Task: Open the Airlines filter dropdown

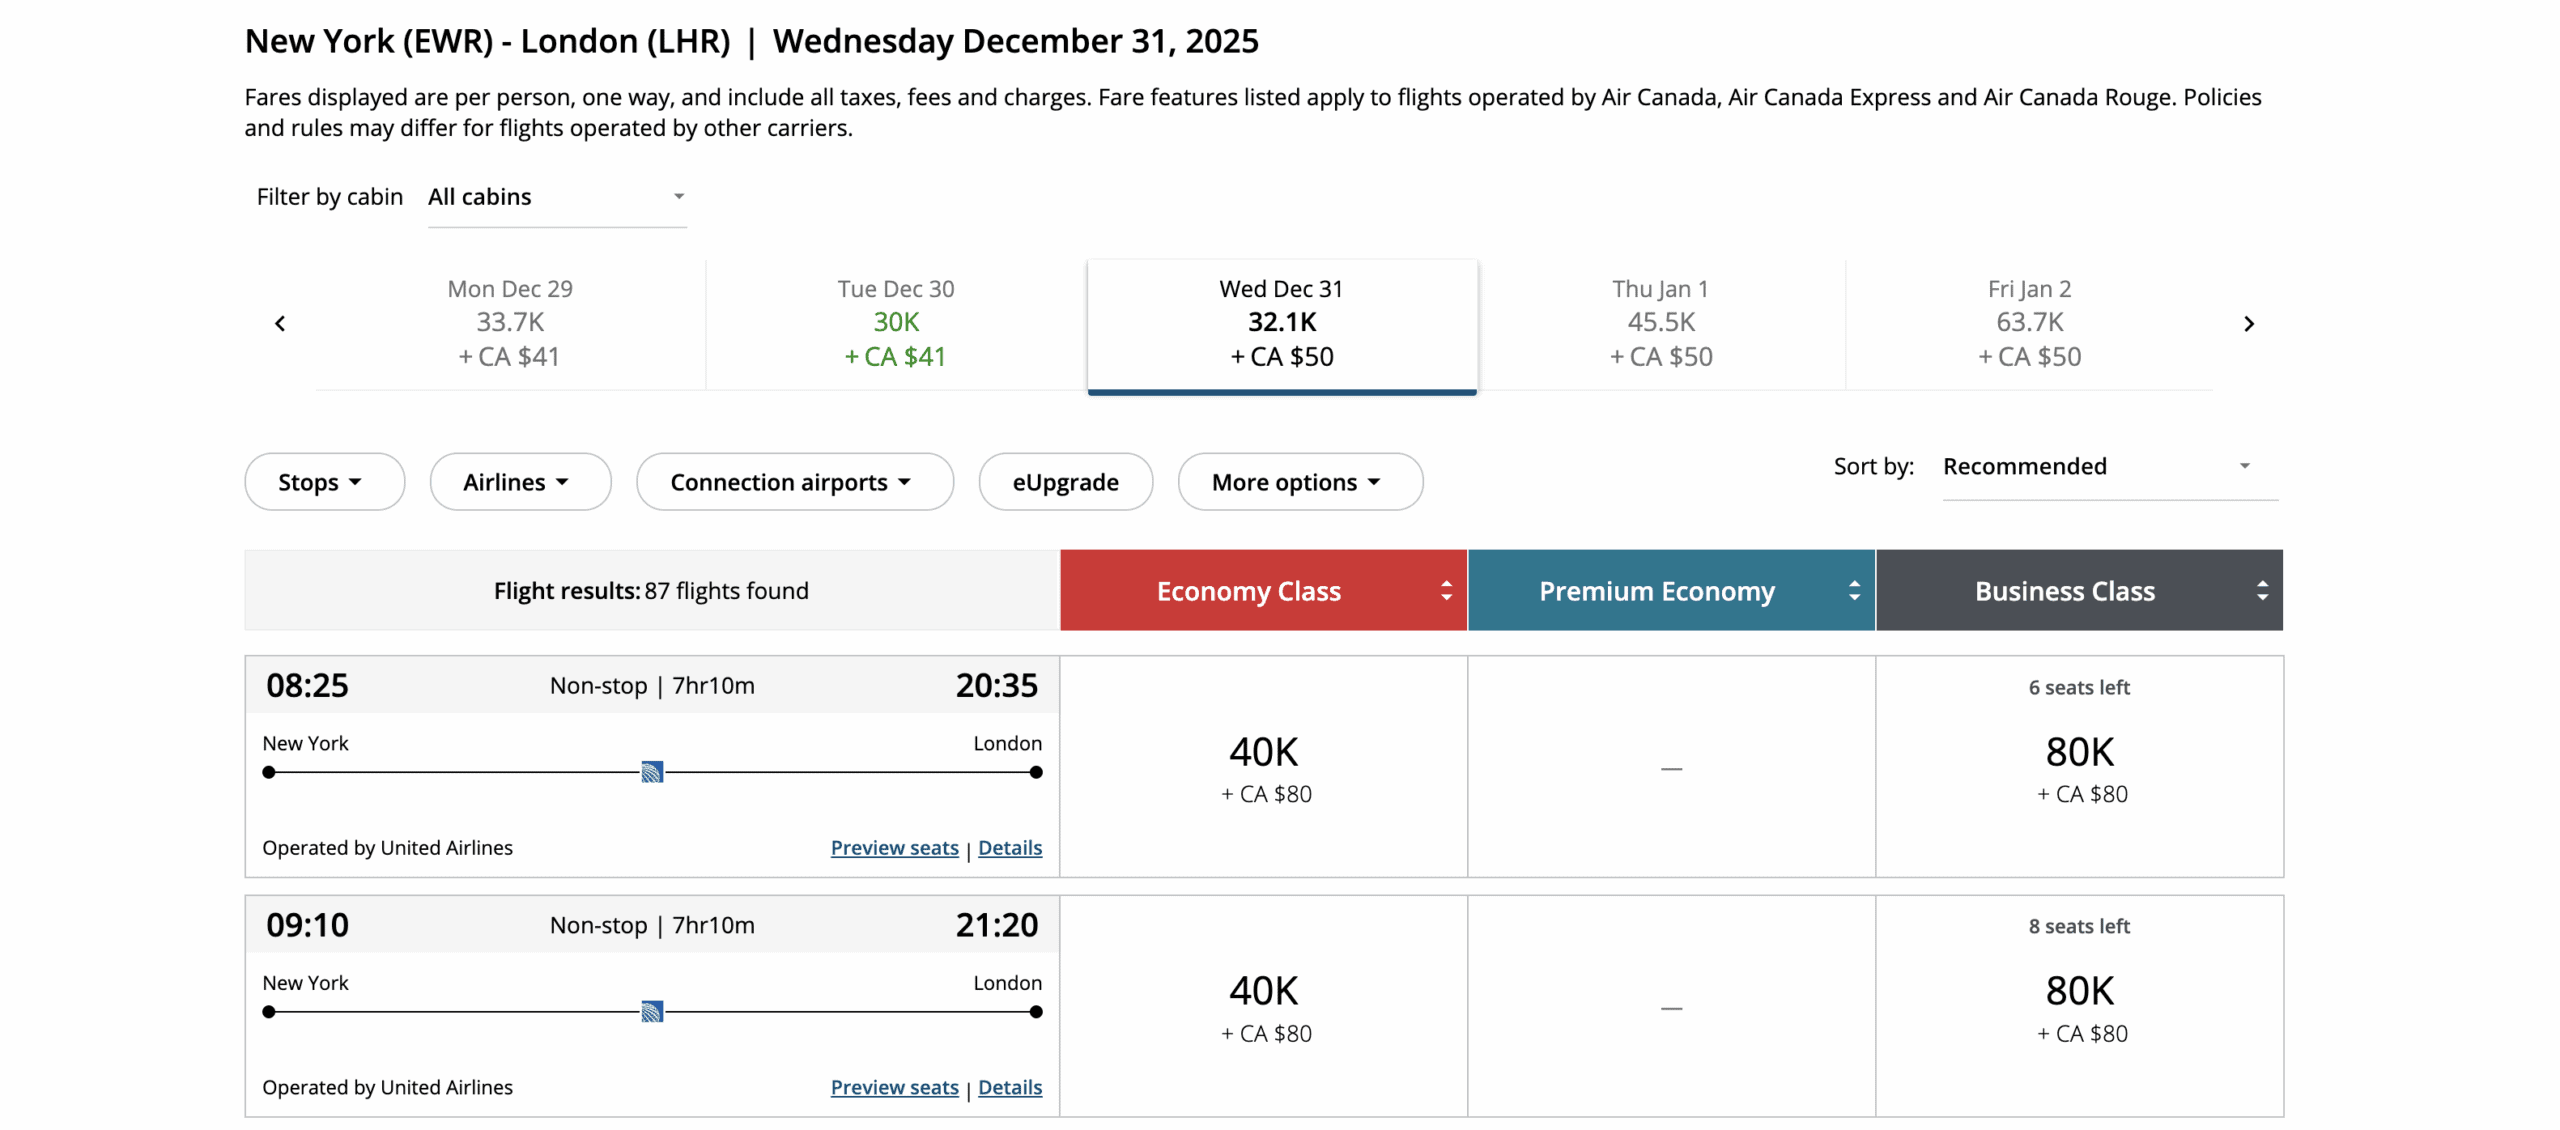Action: click(x=519, y=481)
